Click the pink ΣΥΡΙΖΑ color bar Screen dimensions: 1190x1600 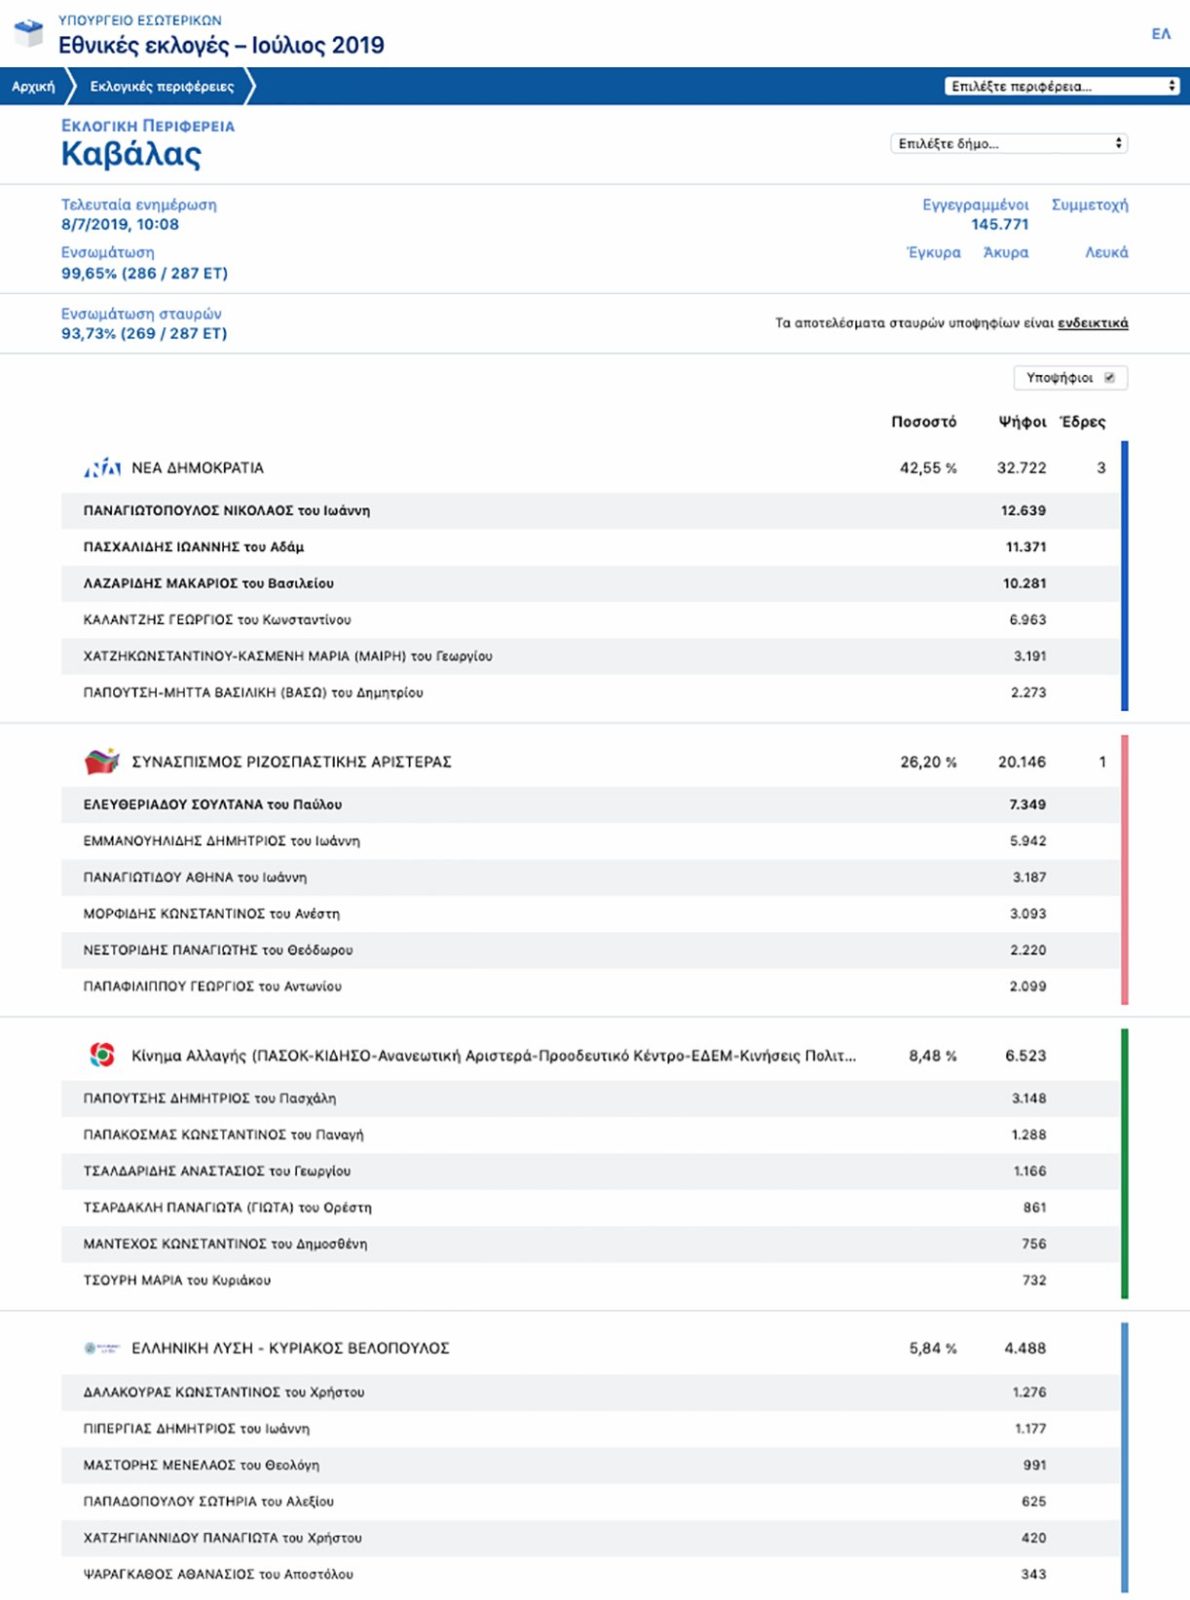click(x=1125, y=869)
